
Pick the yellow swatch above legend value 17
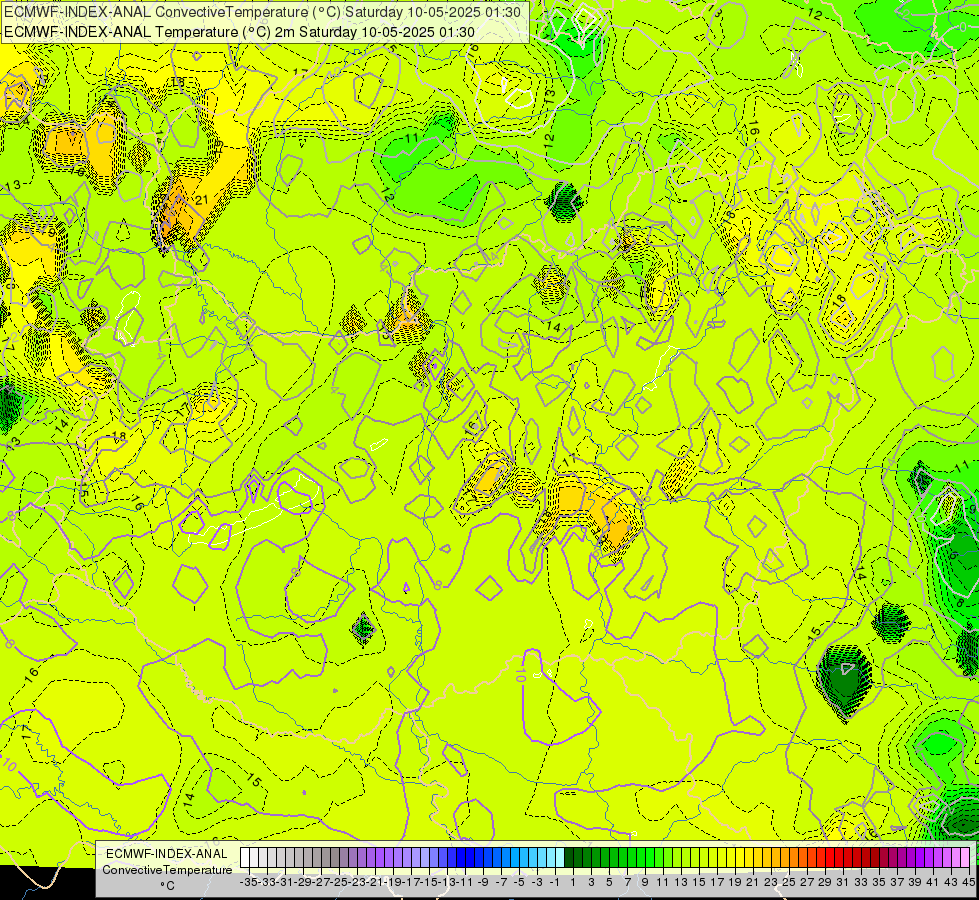pos(713,857)
